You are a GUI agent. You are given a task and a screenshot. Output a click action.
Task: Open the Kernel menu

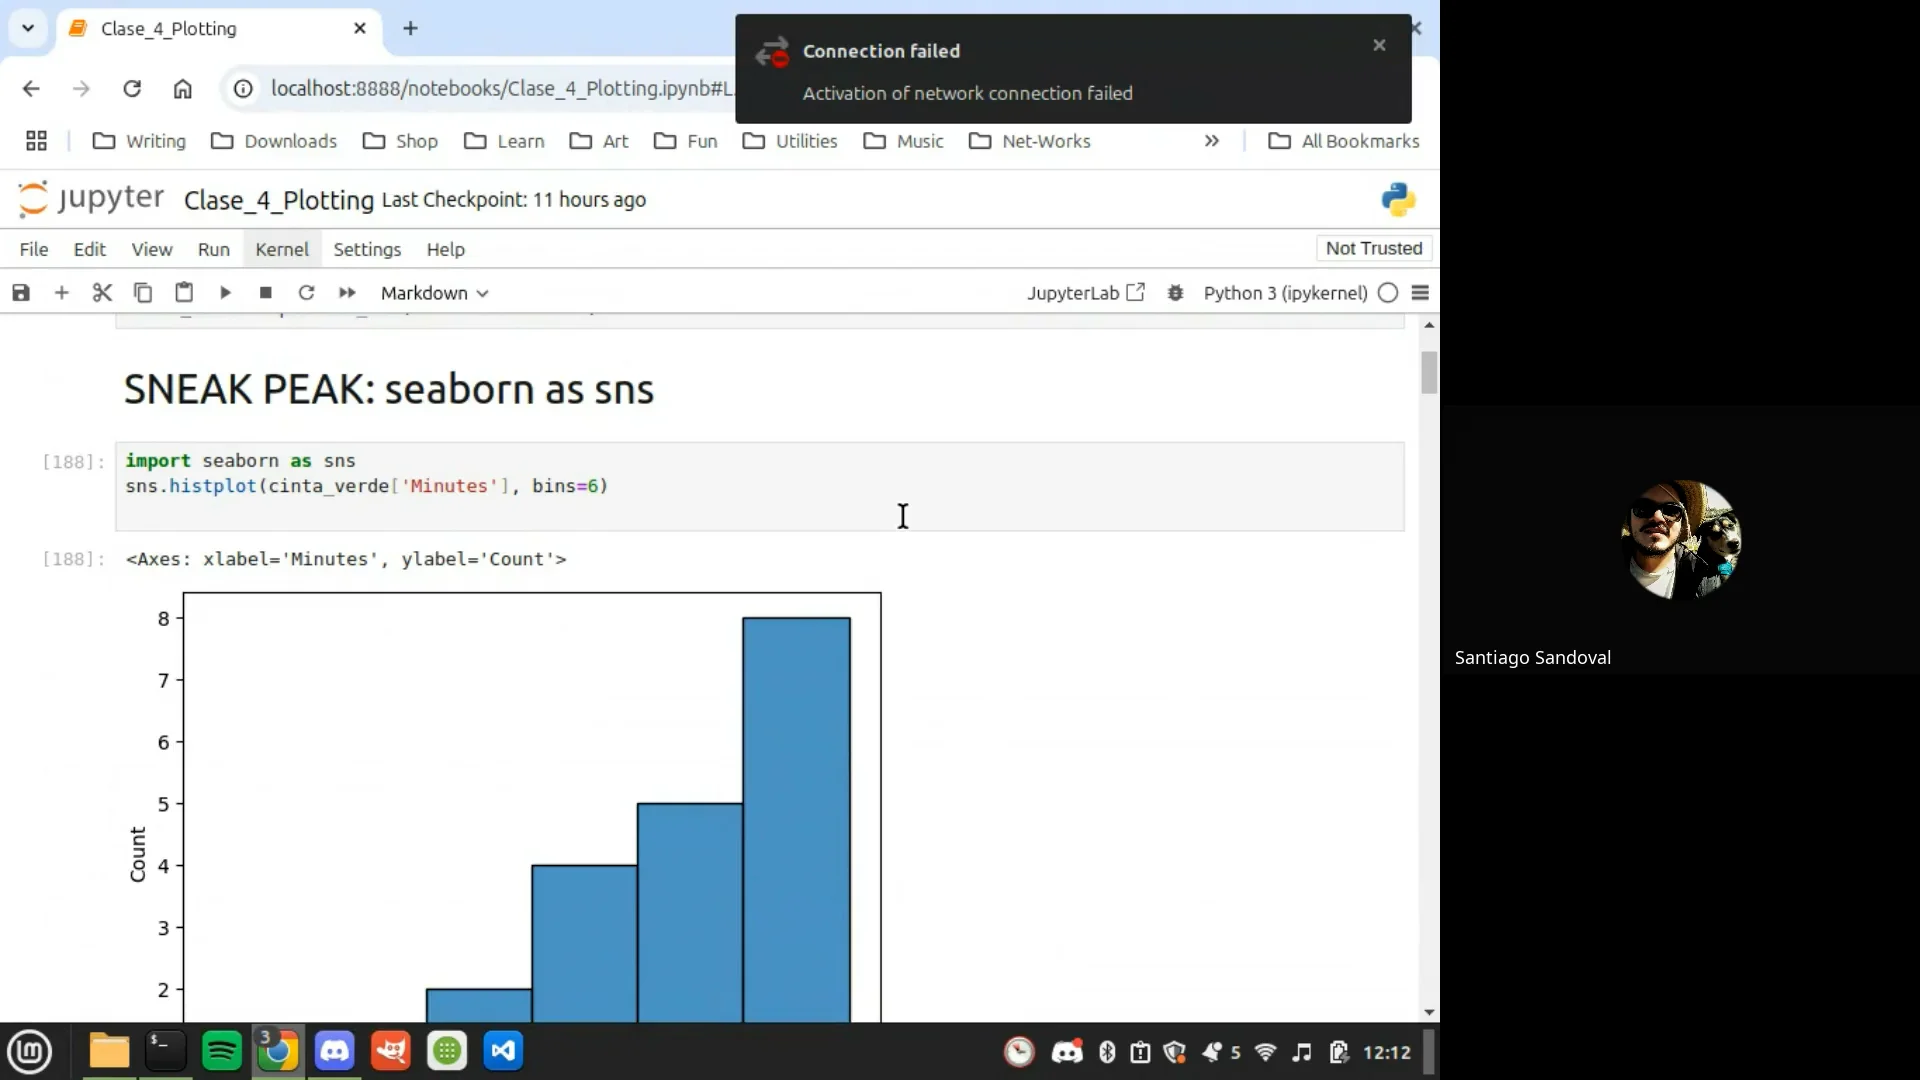[281, 249]
